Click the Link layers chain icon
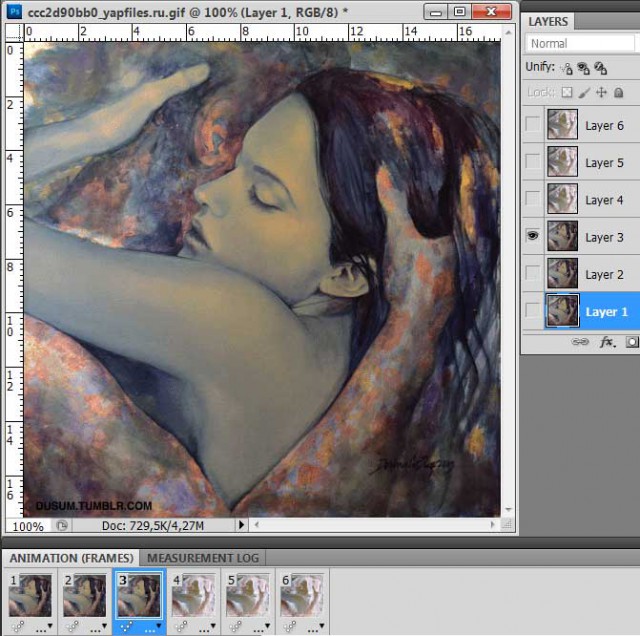640x636 pixels. (579, 341)
